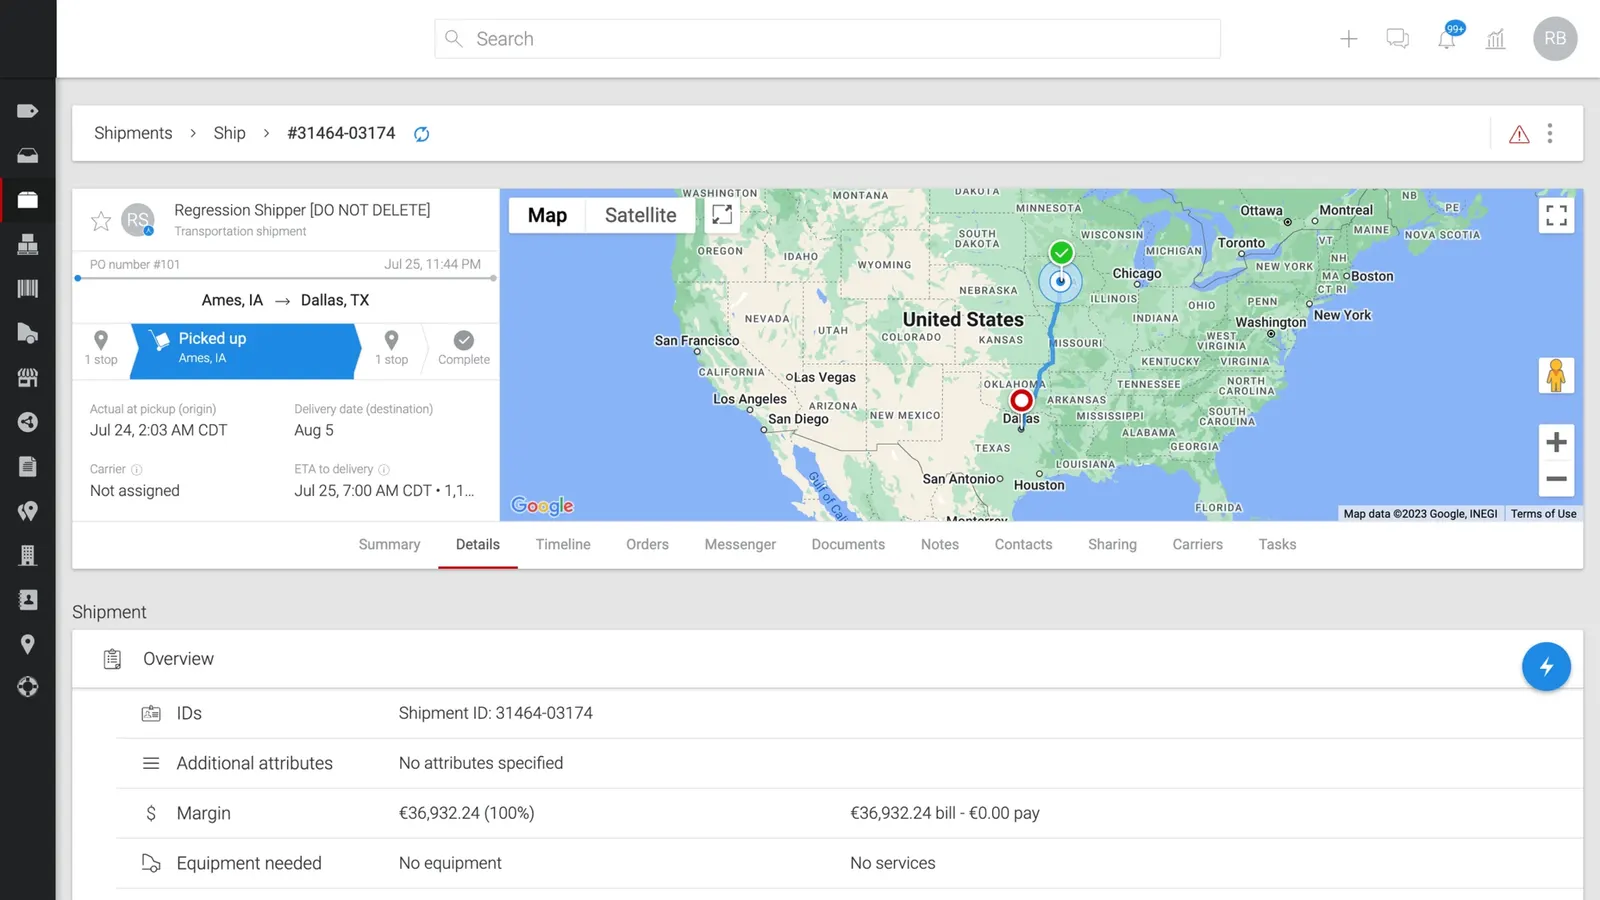The width and height of the screenshot is (1600, 900).
Task: Click the Terms of Use map link
Action: click(x=1543, y=514)
